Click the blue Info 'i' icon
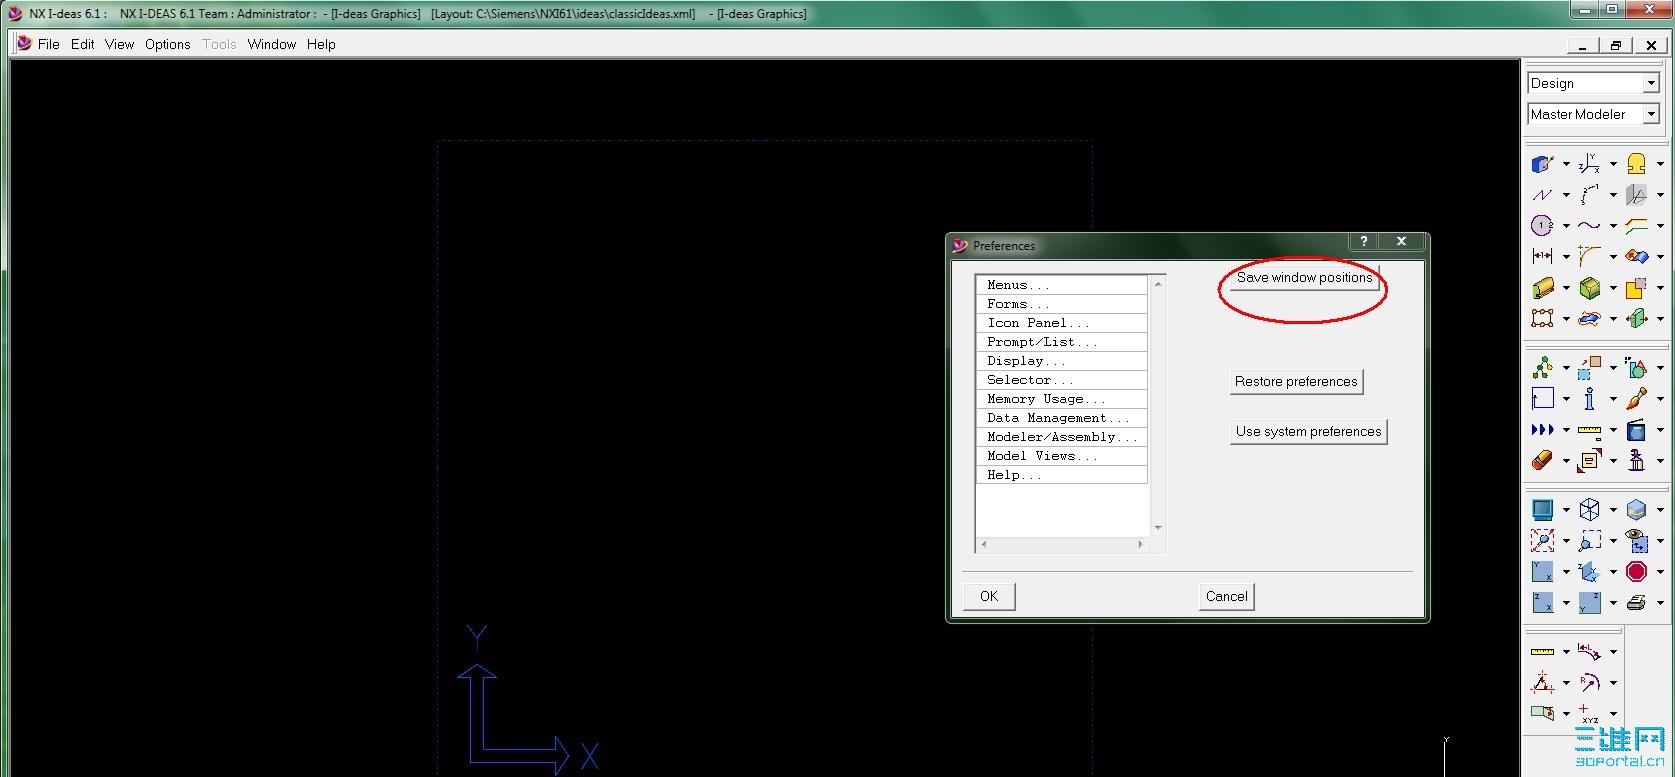 tap(1589, 399)
